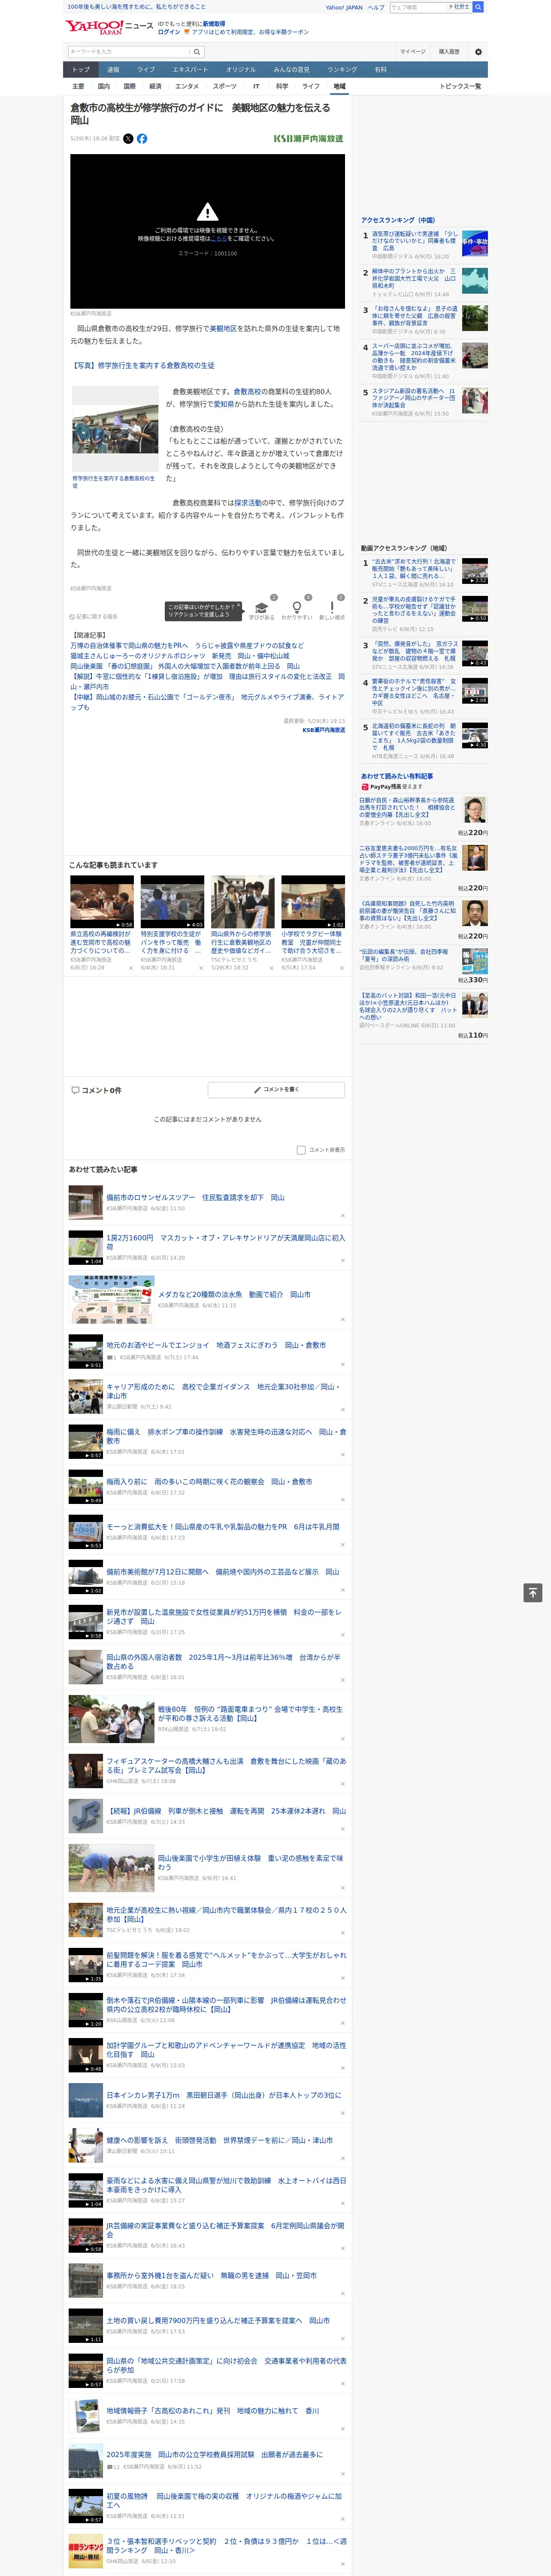This screenshot has height=2576, width=551.
Task: Open the エキスパート tab
Action: 190,70
